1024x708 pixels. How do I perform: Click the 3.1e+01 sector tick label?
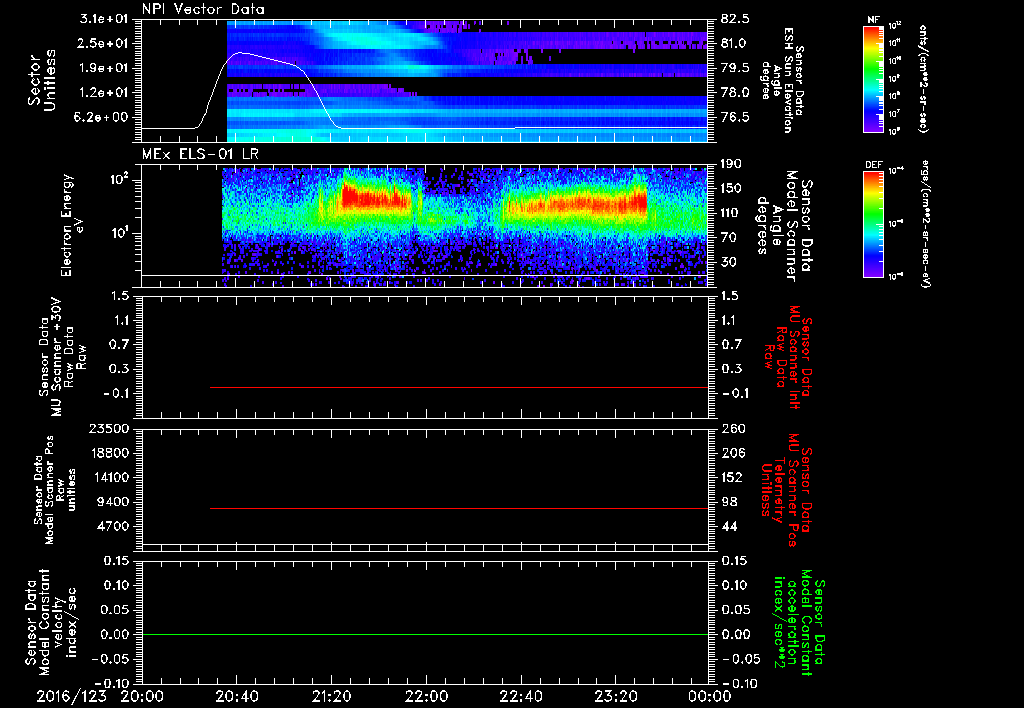(x=104, y=19)
